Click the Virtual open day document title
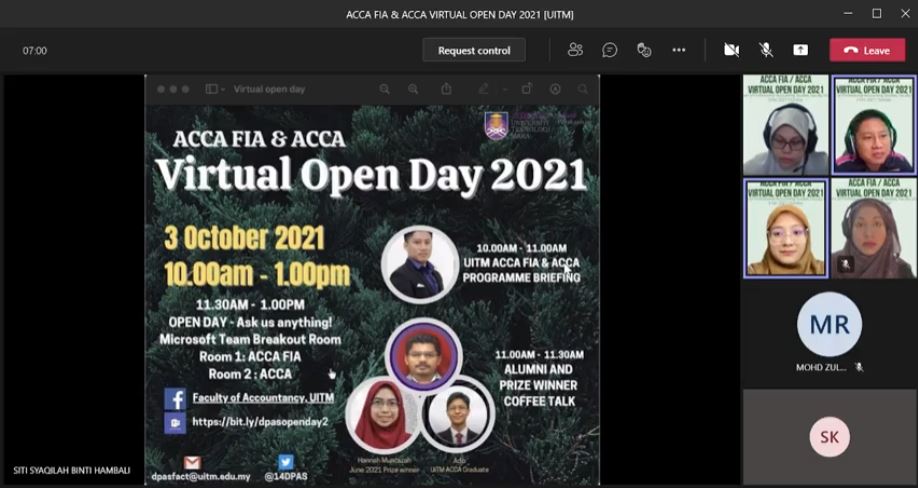The width and height of the screenshot is (918, 488). 269,89
